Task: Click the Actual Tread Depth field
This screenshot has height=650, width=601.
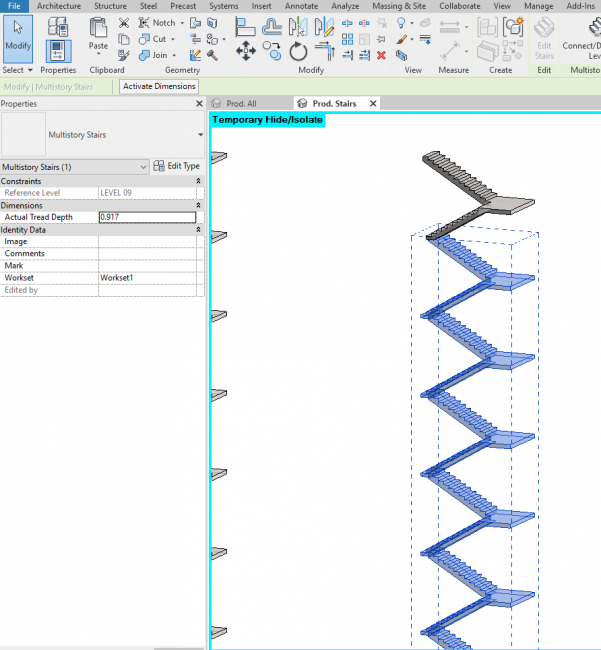Action: tap(146, 217)
